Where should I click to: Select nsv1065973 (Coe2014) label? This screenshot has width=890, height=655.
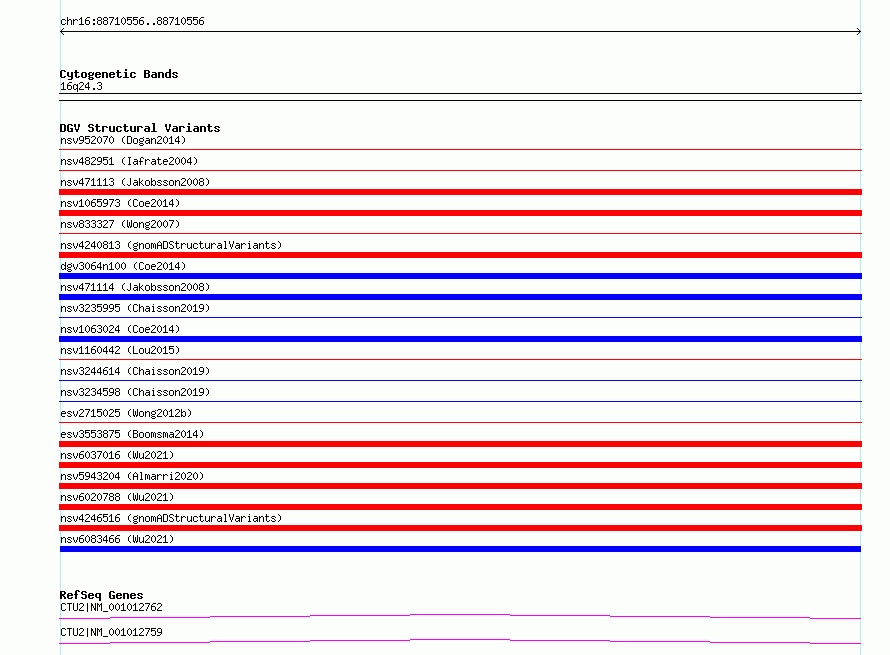[x=120, y=203]
